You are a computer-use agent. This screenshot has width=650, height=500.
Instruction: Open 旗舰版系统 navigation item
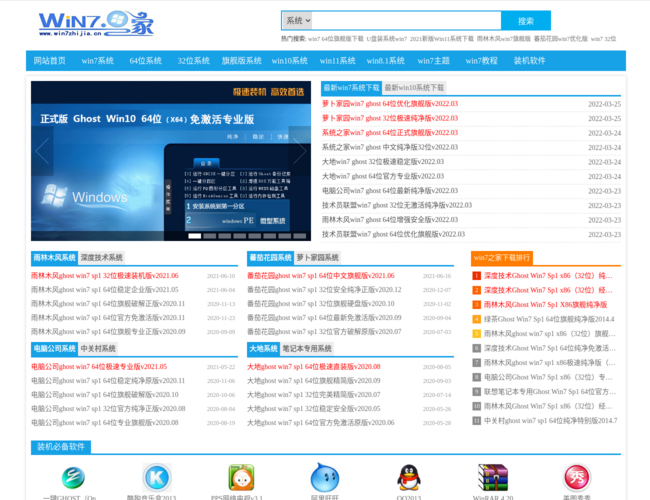click(242, 61)
